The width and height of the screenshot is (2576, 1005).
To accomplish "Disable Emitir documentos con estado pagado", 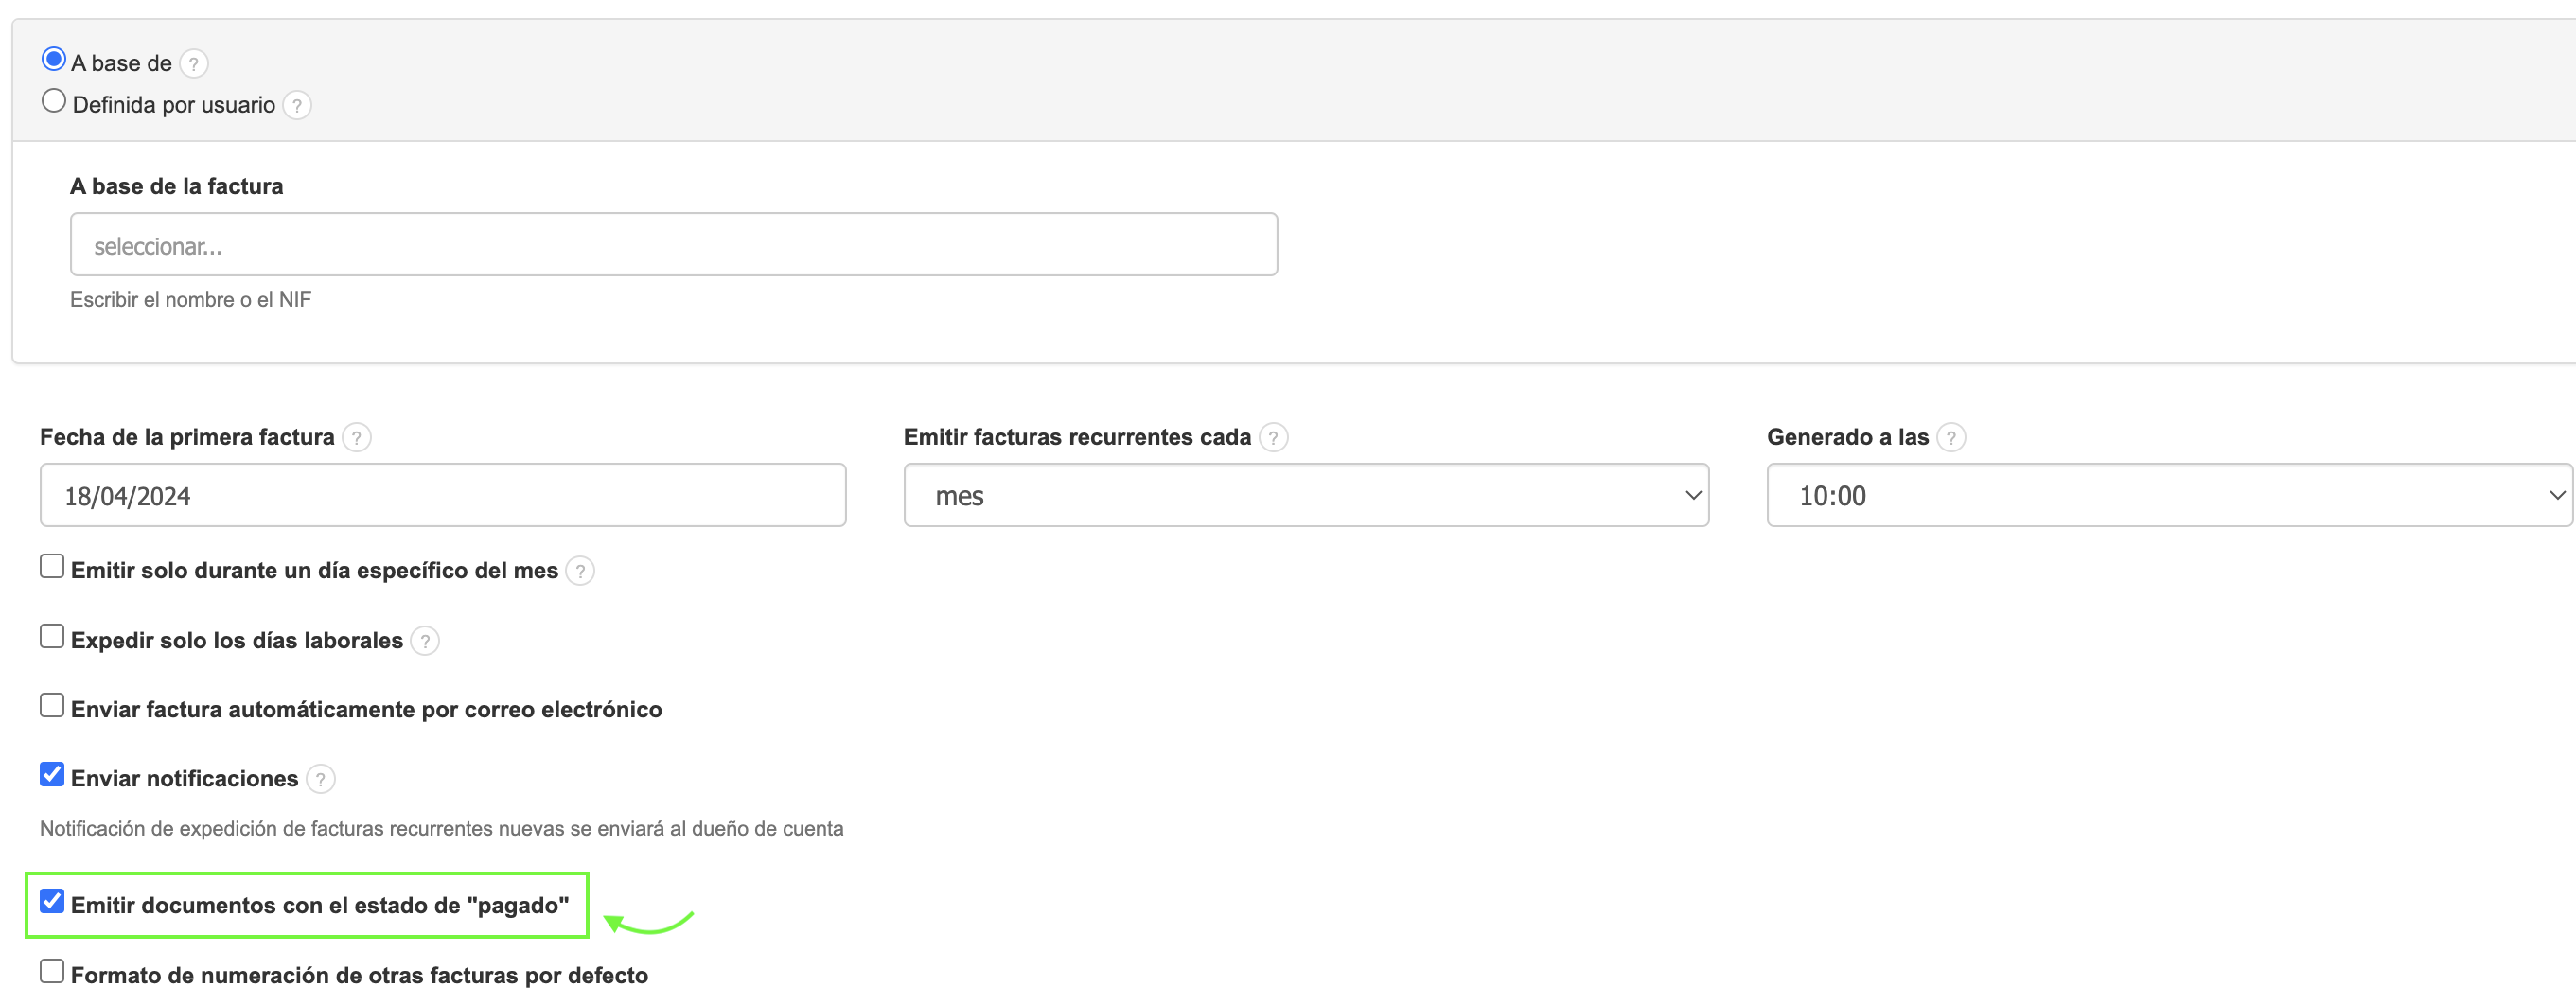I will [x=52, y=902].
